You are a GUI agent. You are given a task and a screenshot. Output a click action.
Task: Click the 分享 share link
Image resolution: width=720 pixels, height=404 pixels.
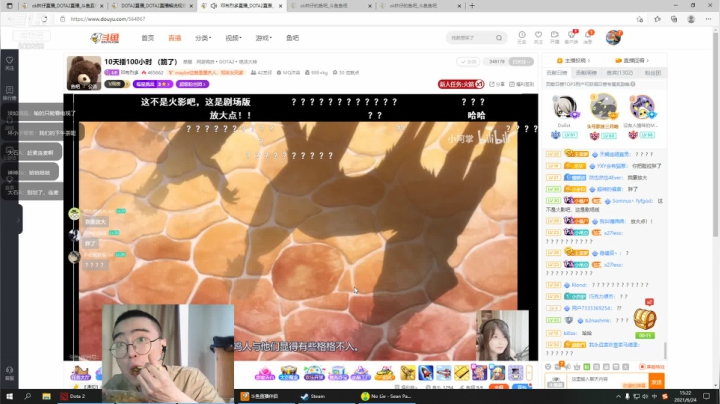pos(497,84)
